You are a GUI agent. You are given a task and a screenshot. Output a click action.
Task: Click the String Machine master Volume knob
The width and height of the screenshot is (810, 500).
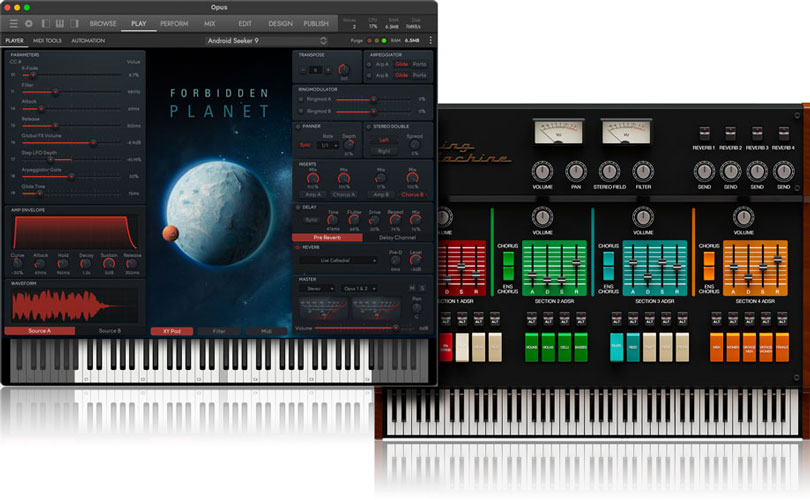tap(542, 171)
